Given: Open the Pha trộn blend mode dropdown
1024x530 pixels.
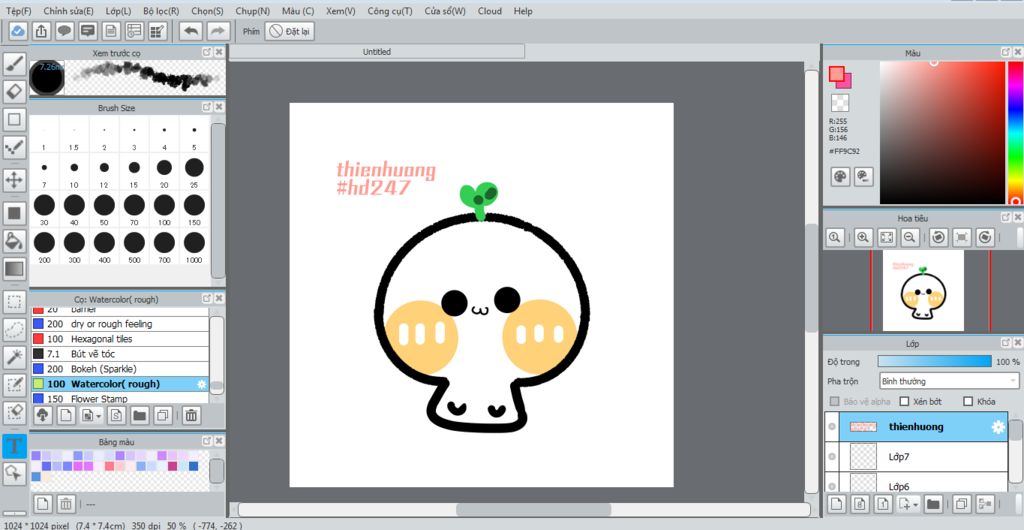Looking at the screenshot, I should pos(949,381).
